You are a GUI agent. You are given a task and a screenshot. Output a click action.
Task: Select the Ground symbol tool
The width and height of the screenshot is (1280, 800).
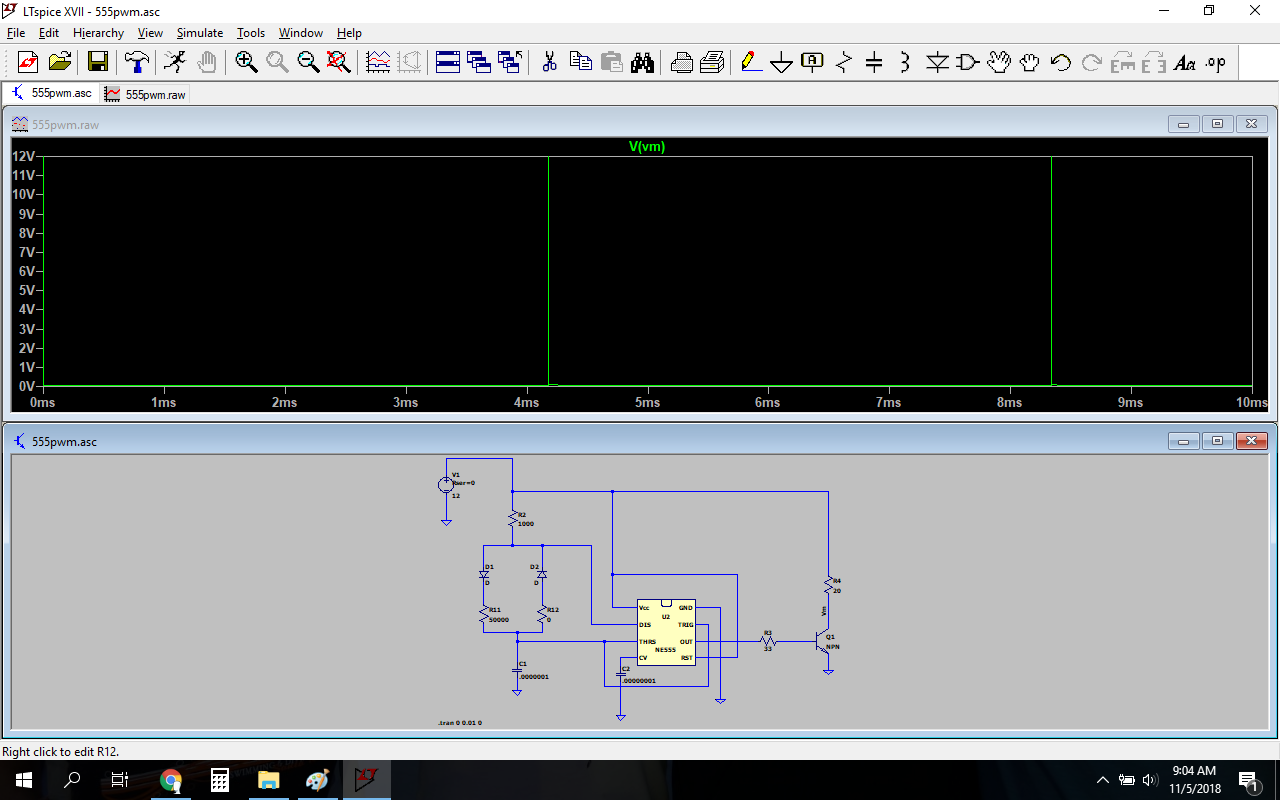pos(781,62)
